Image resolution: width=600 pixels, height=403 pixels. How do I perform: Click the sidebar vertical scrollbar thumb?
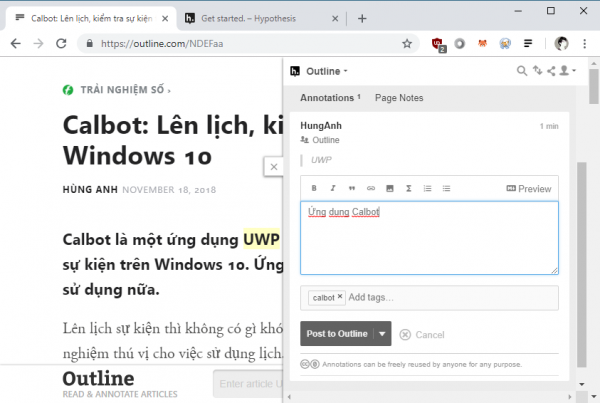[x=582, y=265]
